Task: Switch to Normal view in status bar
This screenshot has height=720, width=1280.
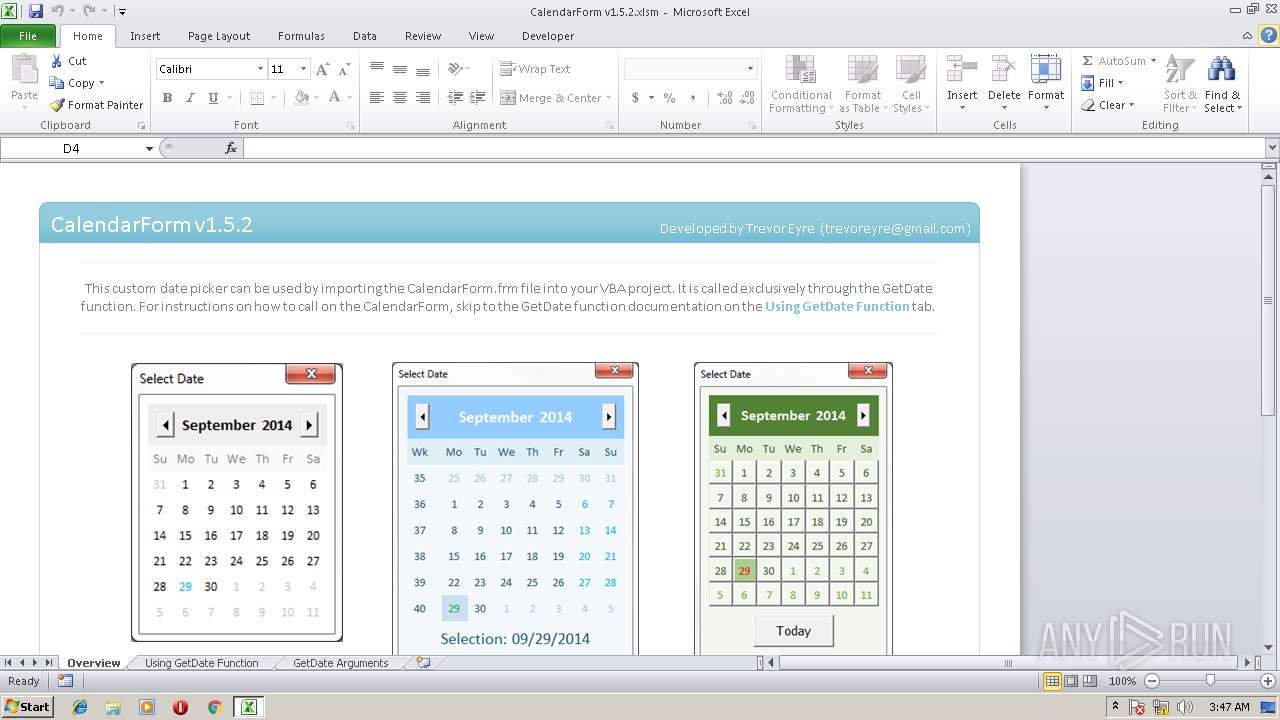Action: coord(1052,681)
